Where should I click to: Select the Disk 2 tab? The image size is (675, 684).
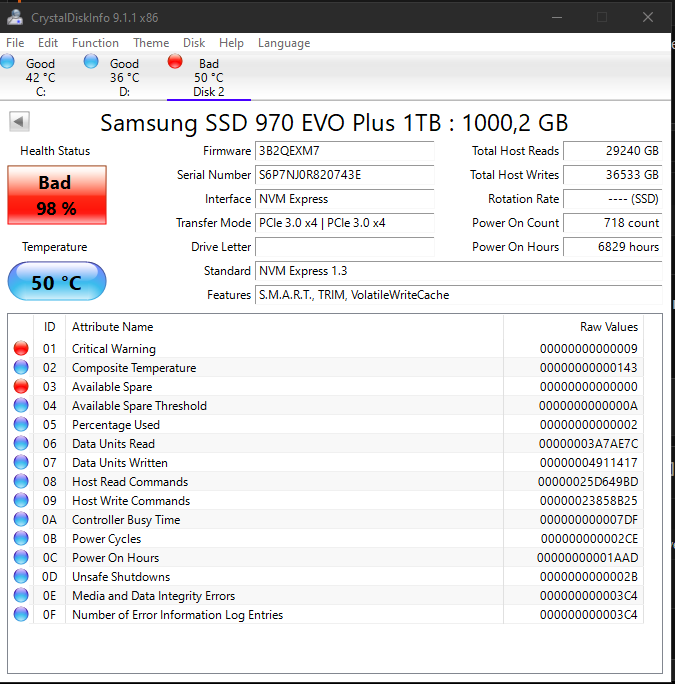[209, 77]
